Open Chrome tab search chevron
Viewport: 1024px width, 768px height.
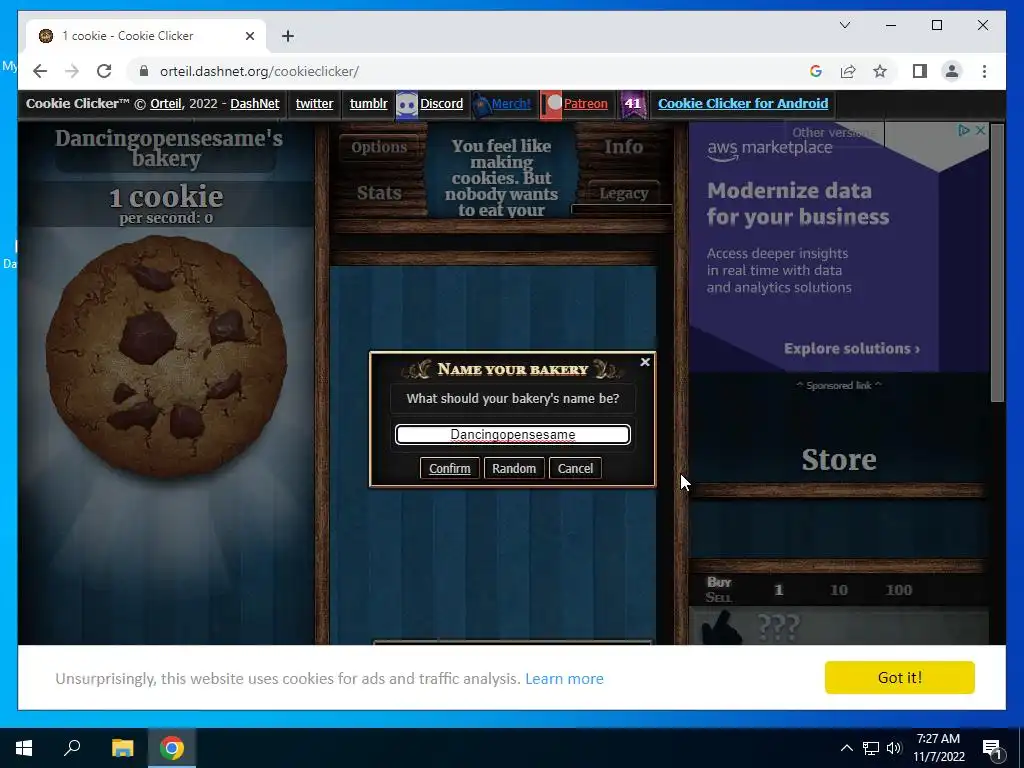tap(844, 25)
